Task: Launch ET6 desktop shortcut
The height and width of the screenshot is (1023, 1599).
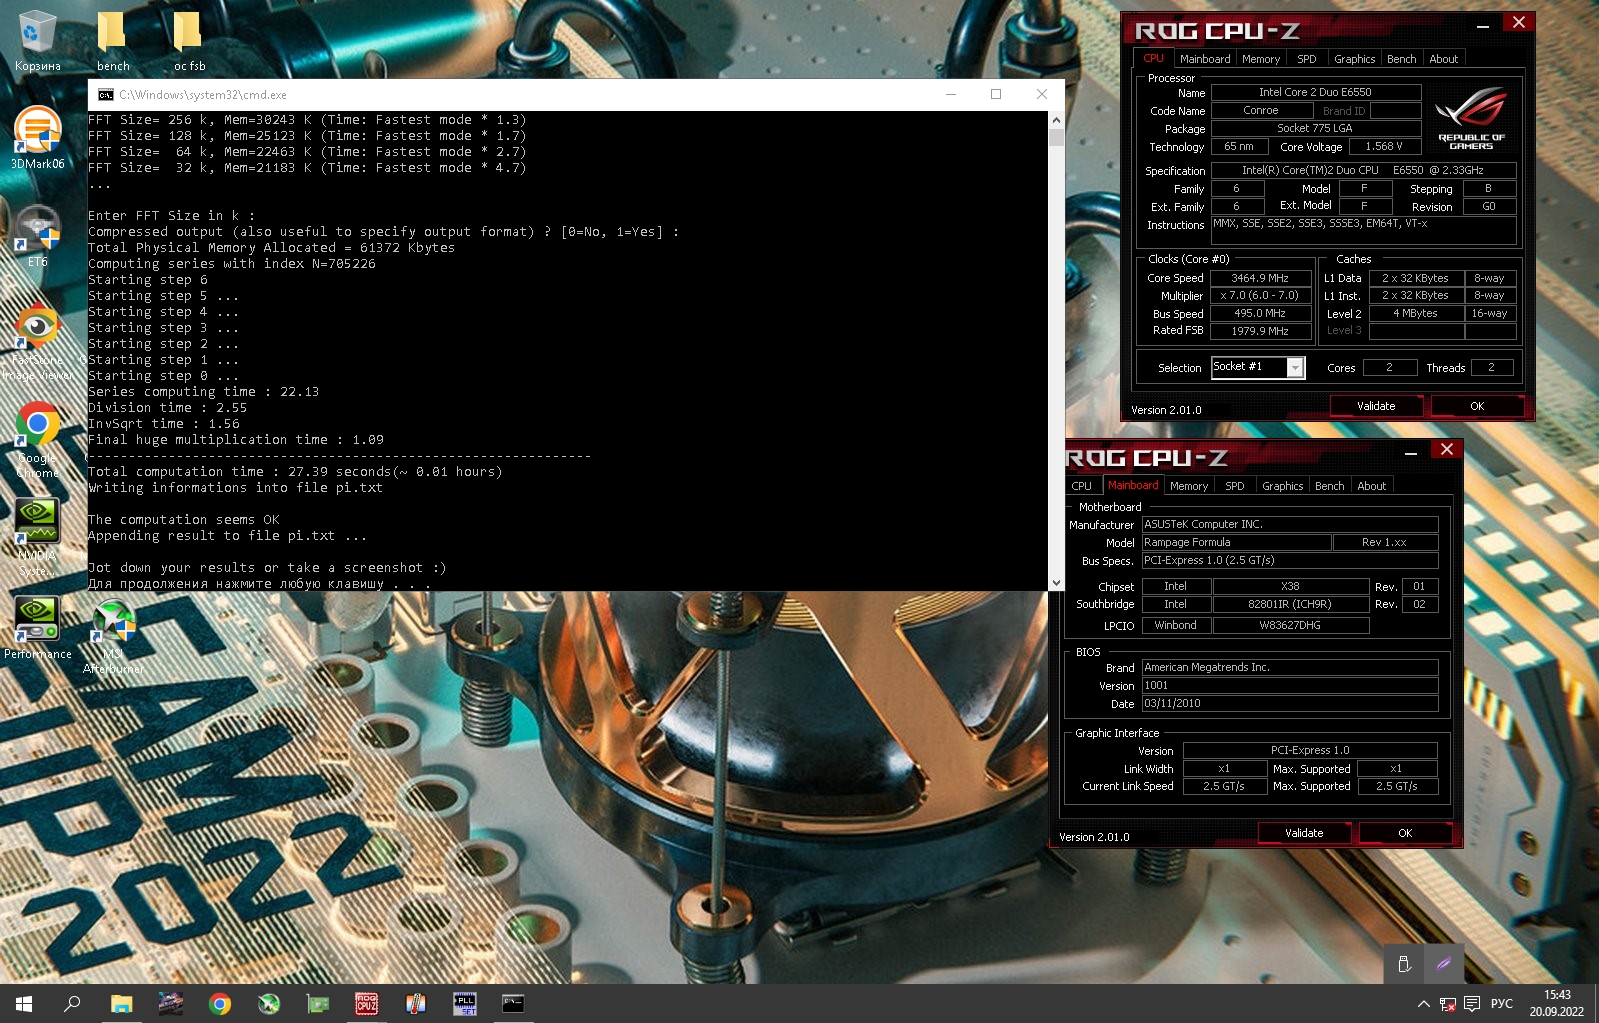Action: click(x=37, y=235)
